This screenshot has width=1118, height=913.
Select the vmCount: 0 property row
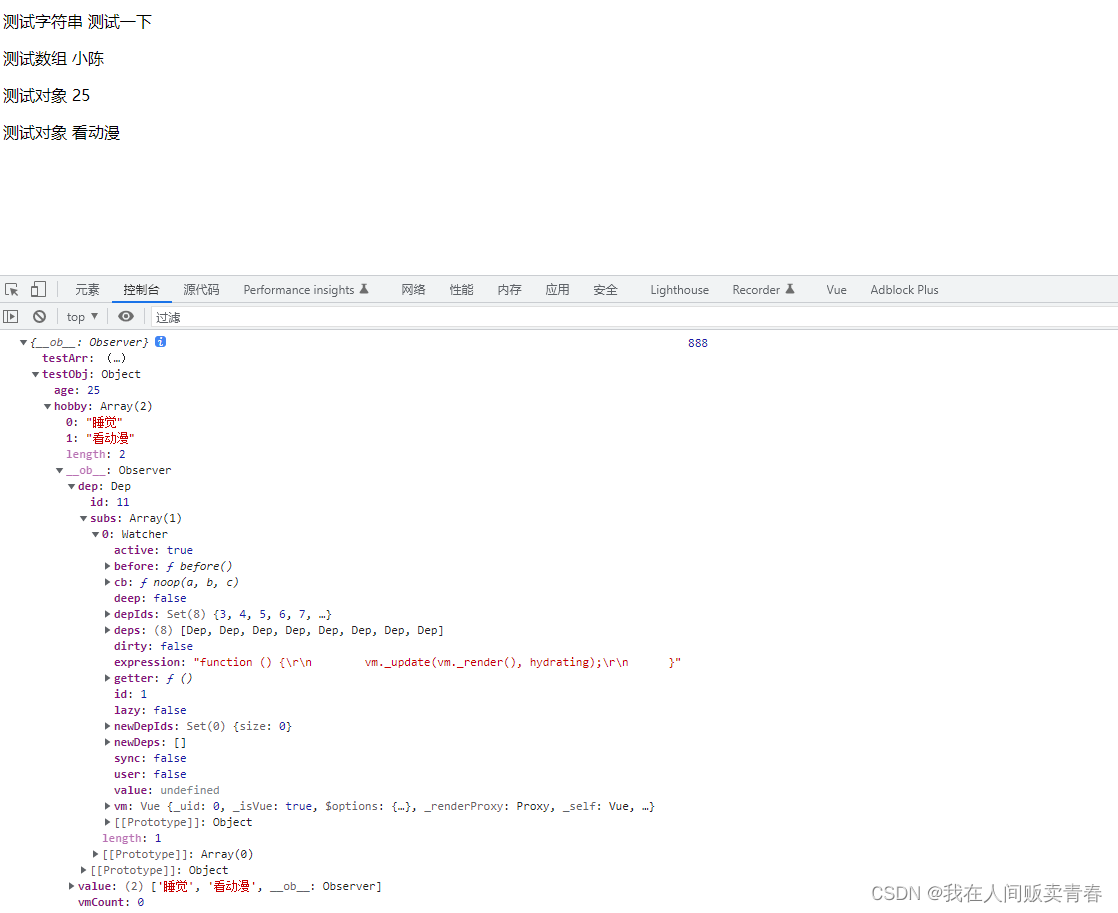tap(111, 902)
